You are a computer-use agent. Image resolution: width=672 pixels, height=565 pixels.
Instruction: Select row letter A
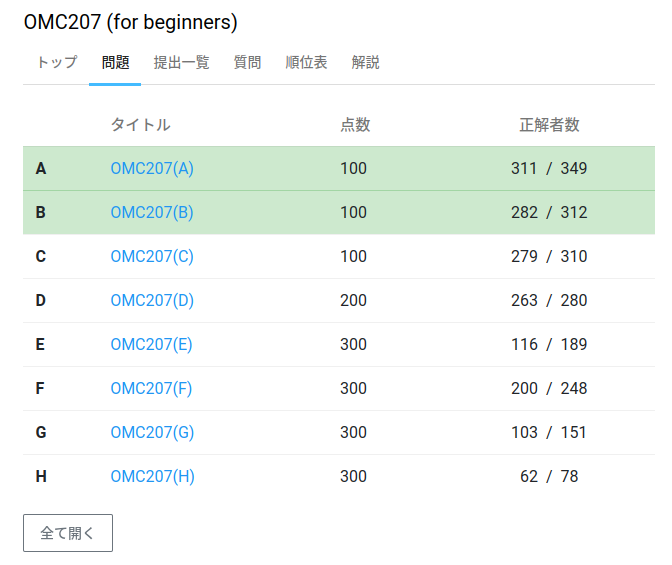click(x=41, y=168)
